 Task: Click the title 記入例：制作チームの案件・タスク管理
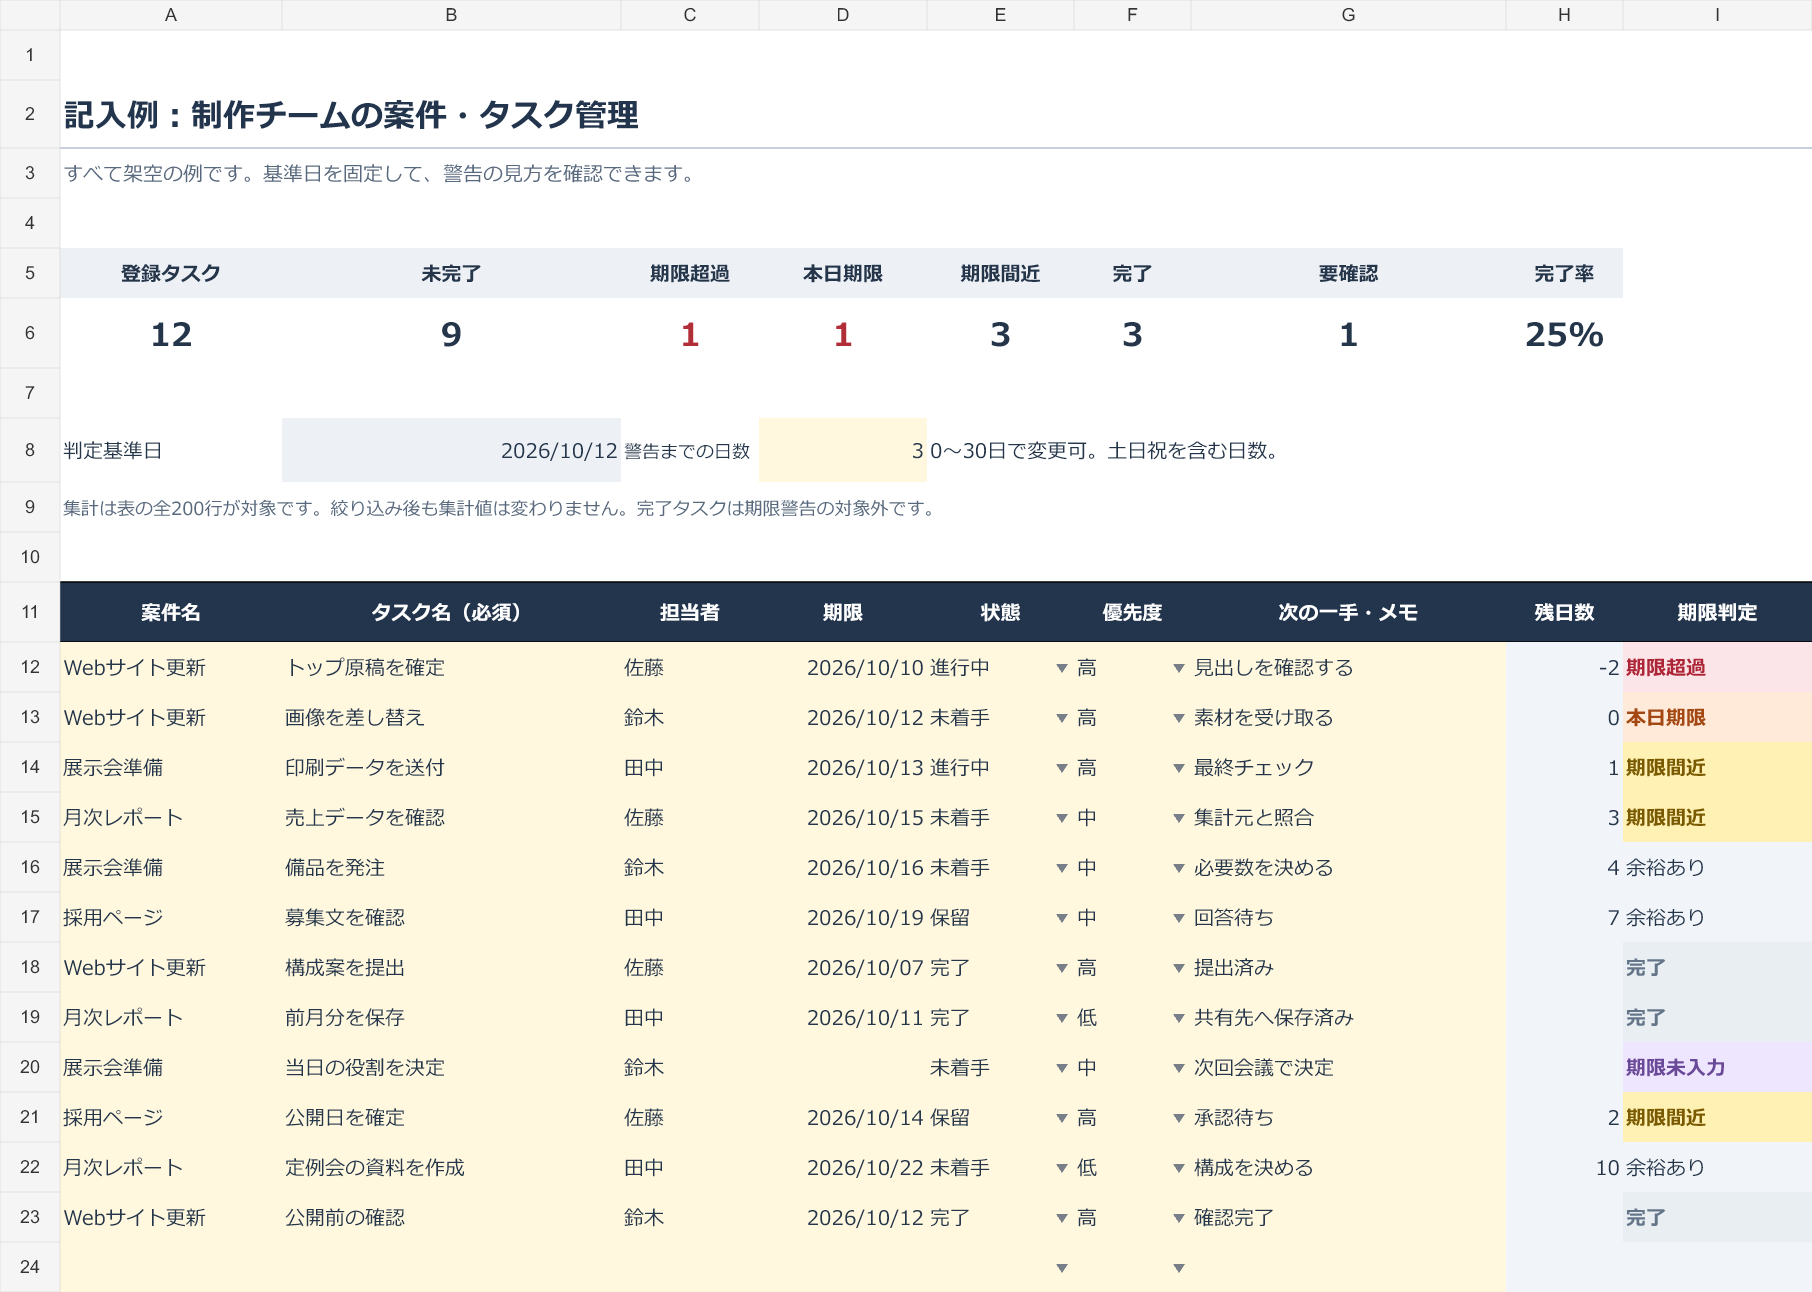click(351, 115)
